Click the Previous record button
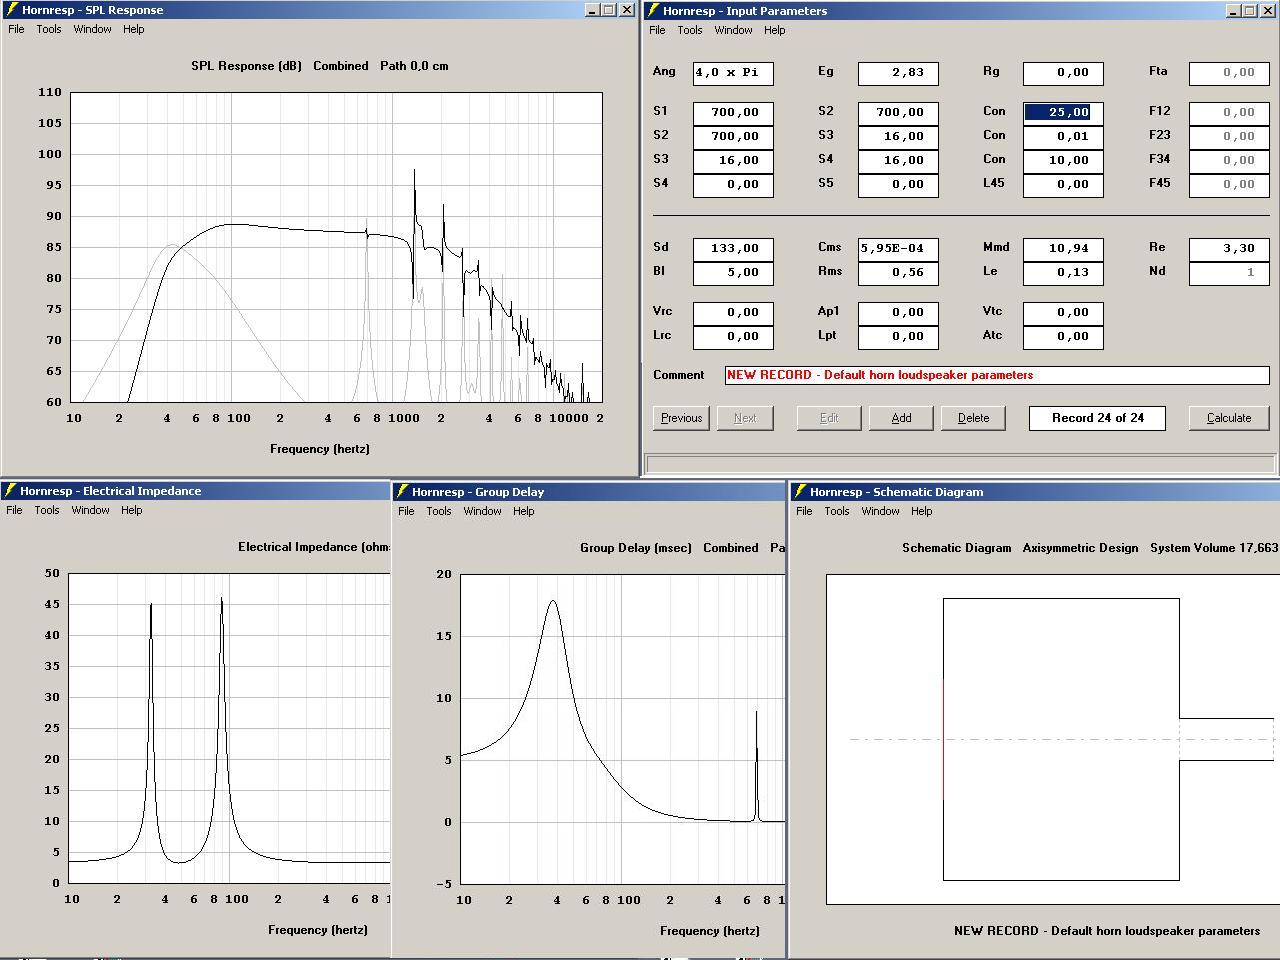This screenshot has height=960, width=1280. [x=681, y=418]
